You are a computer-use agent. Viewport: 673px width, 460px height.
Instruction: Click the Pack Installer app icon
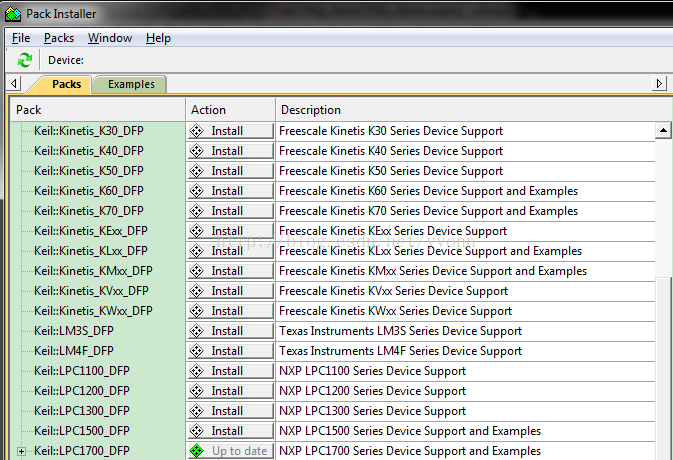[x=13, y=14]
